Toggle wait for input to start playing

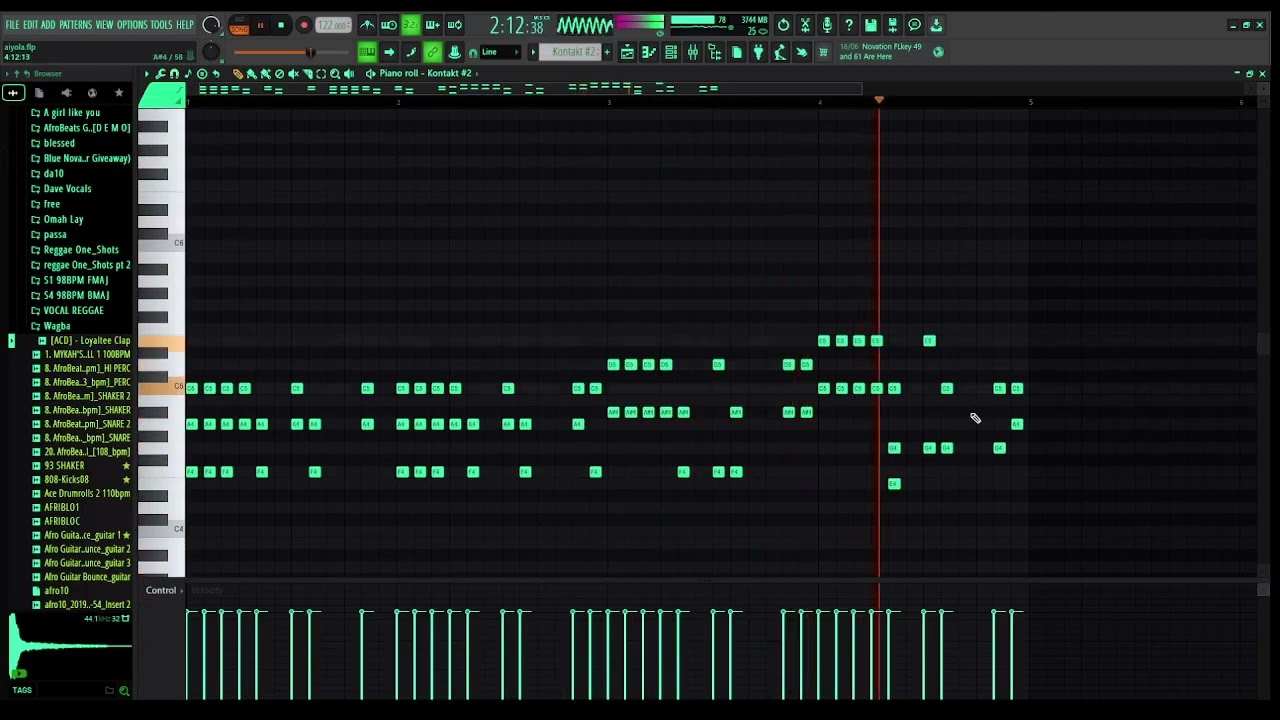click(389, 25)
